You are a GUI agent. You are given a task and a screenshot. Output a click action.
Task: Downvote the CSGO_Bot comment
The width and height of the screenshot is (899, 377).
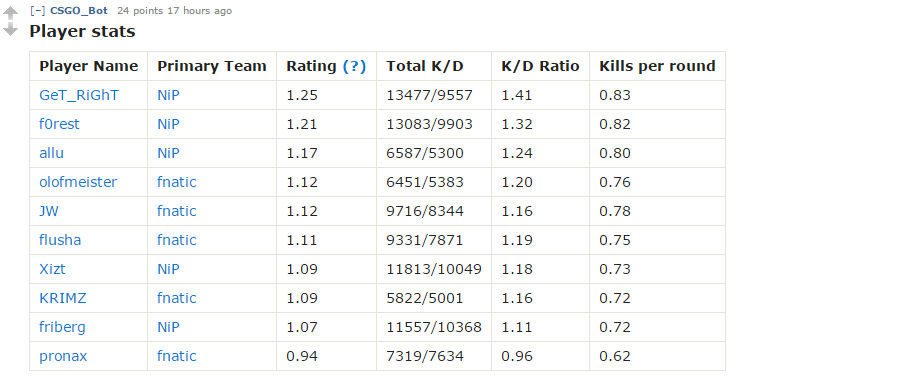pyautogui.click(x=10, y=30)
